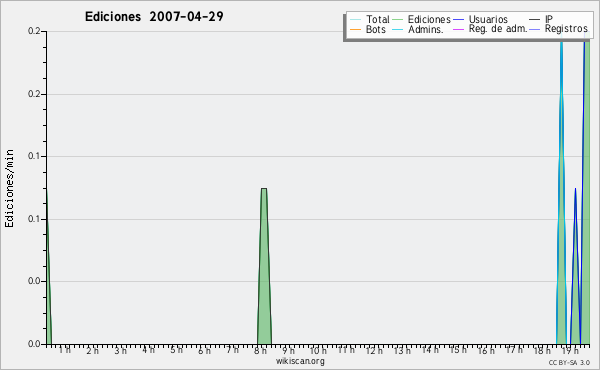
Task: Click the Admins. legend entry label
Action: 426,29
